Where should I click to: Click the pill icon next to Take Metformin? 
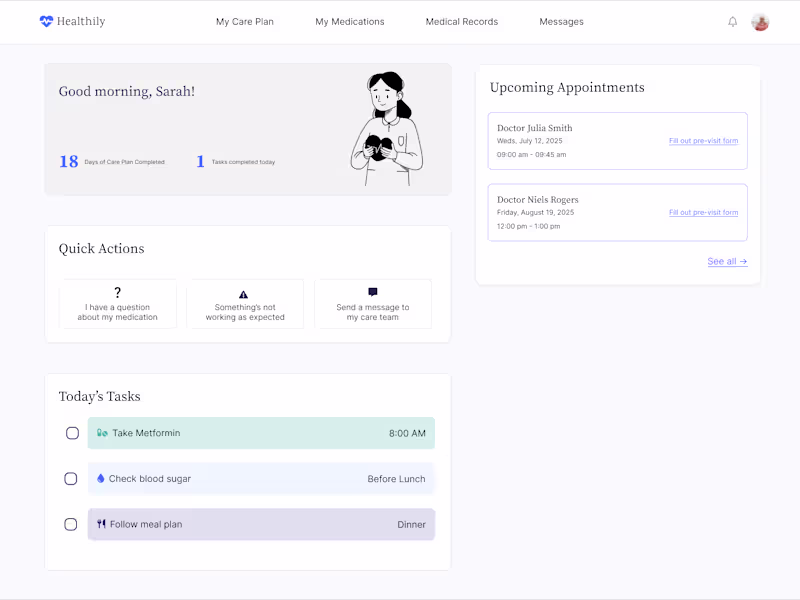click(100, 433)
